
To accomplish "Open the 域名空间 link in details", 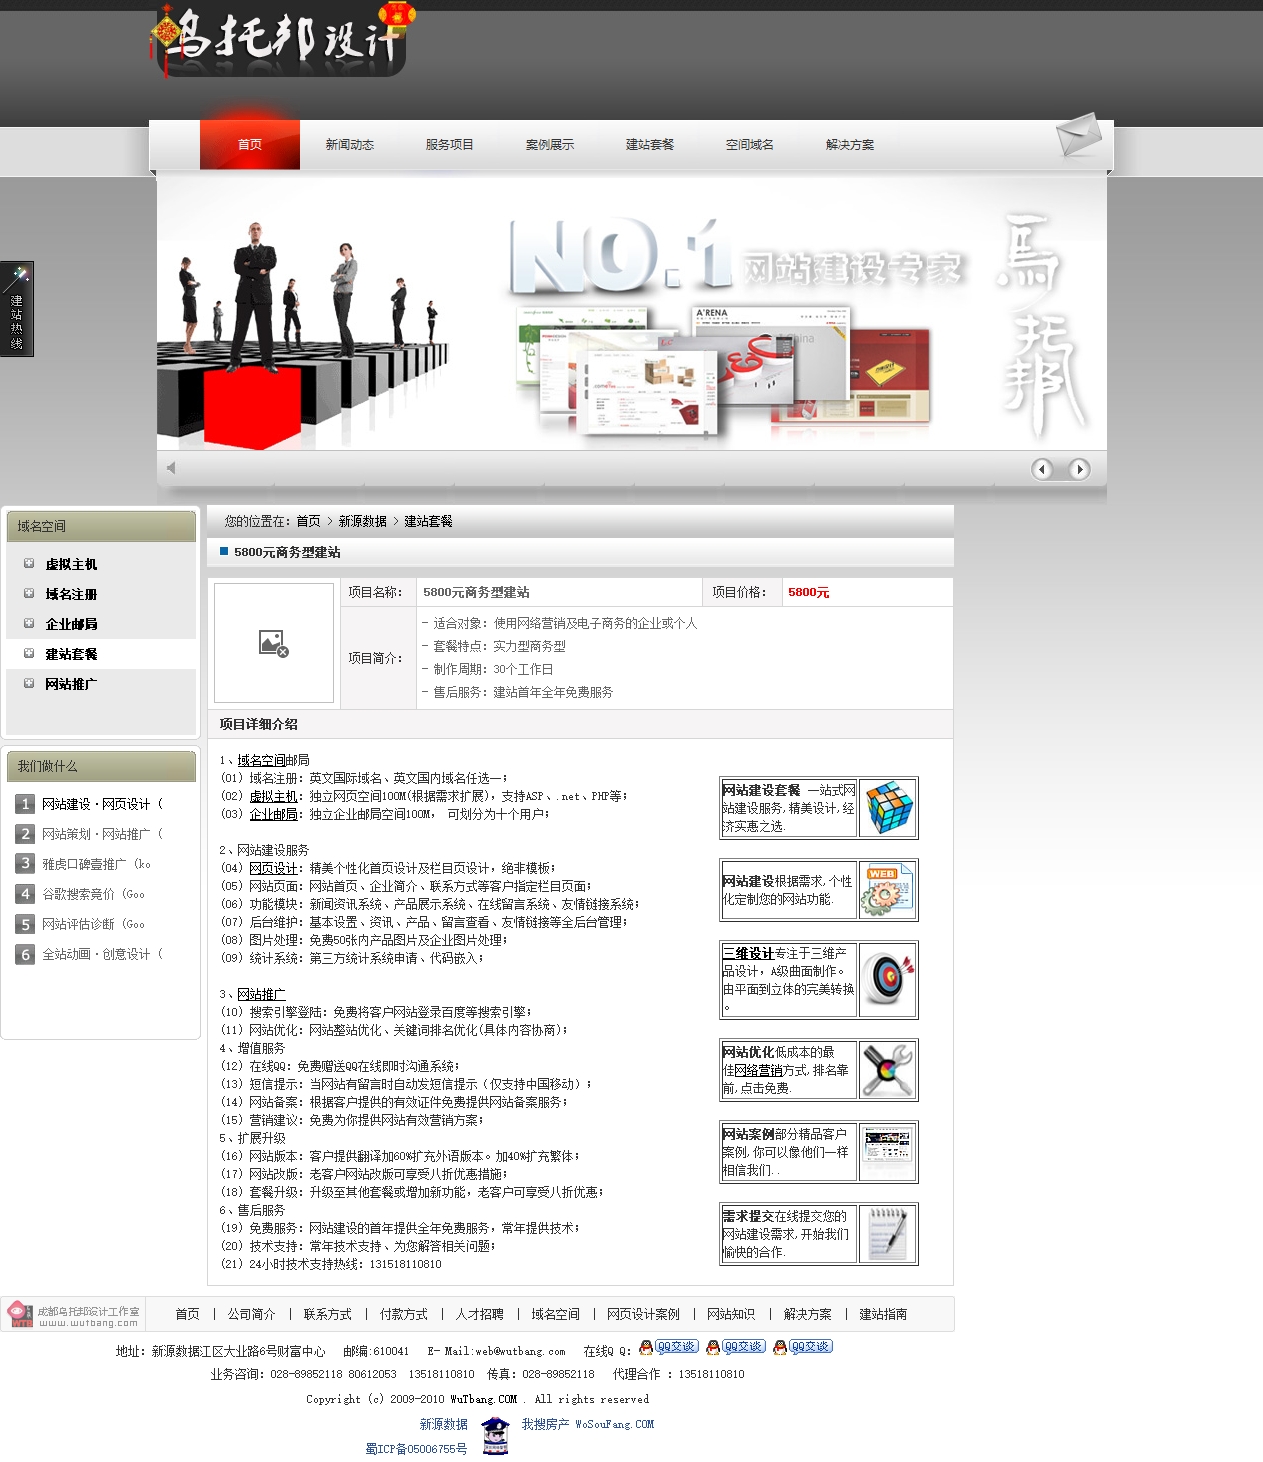I will pos(262,760).
